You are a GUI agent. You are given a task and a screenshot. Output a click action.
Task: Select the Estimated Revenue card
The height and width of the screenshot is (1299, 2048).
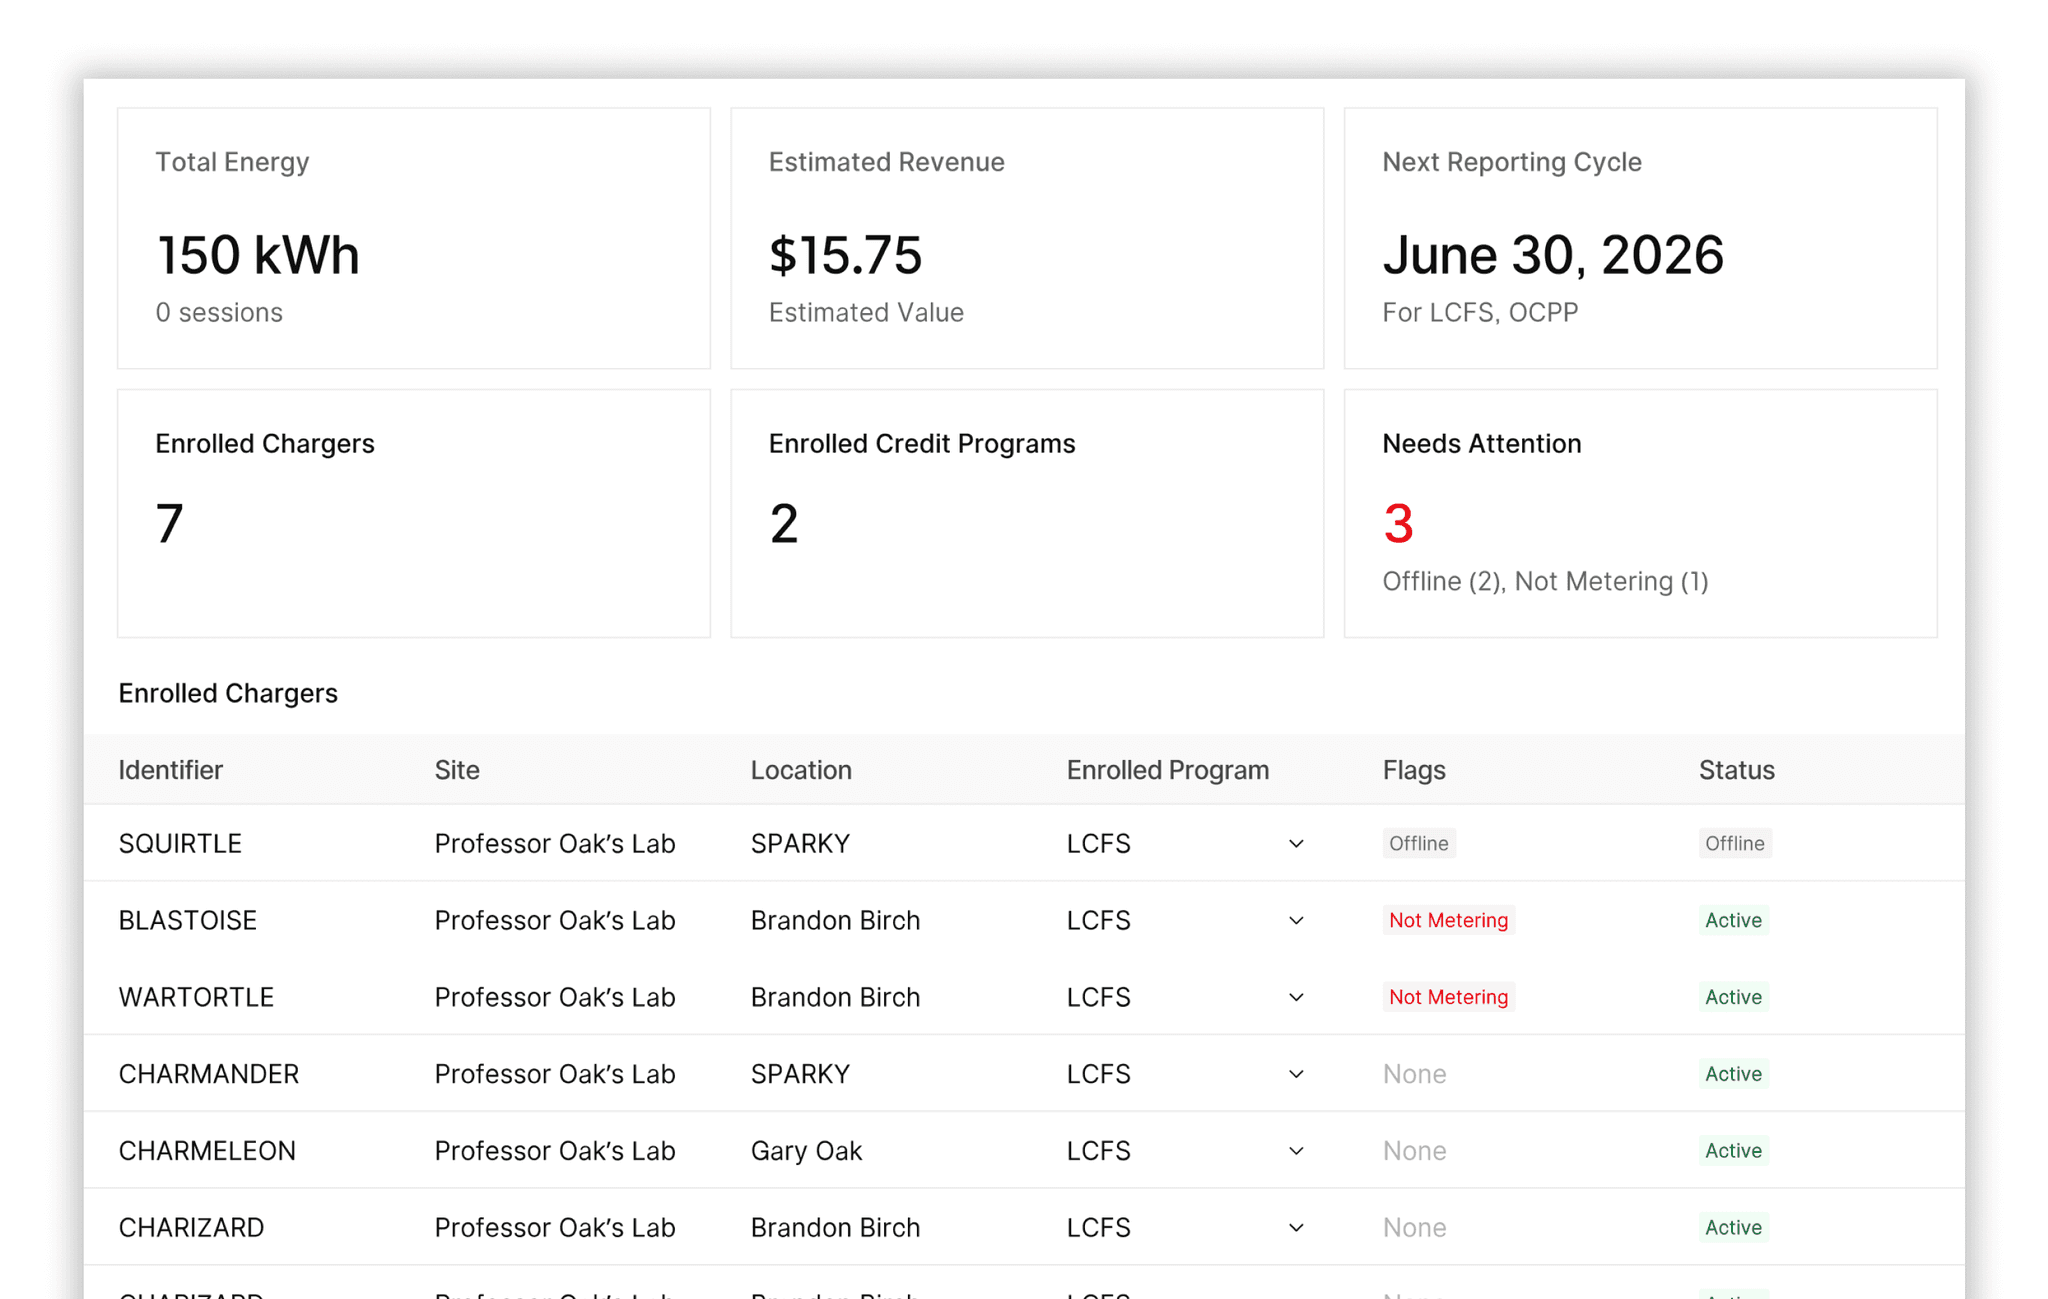[x=1027, y=238]
